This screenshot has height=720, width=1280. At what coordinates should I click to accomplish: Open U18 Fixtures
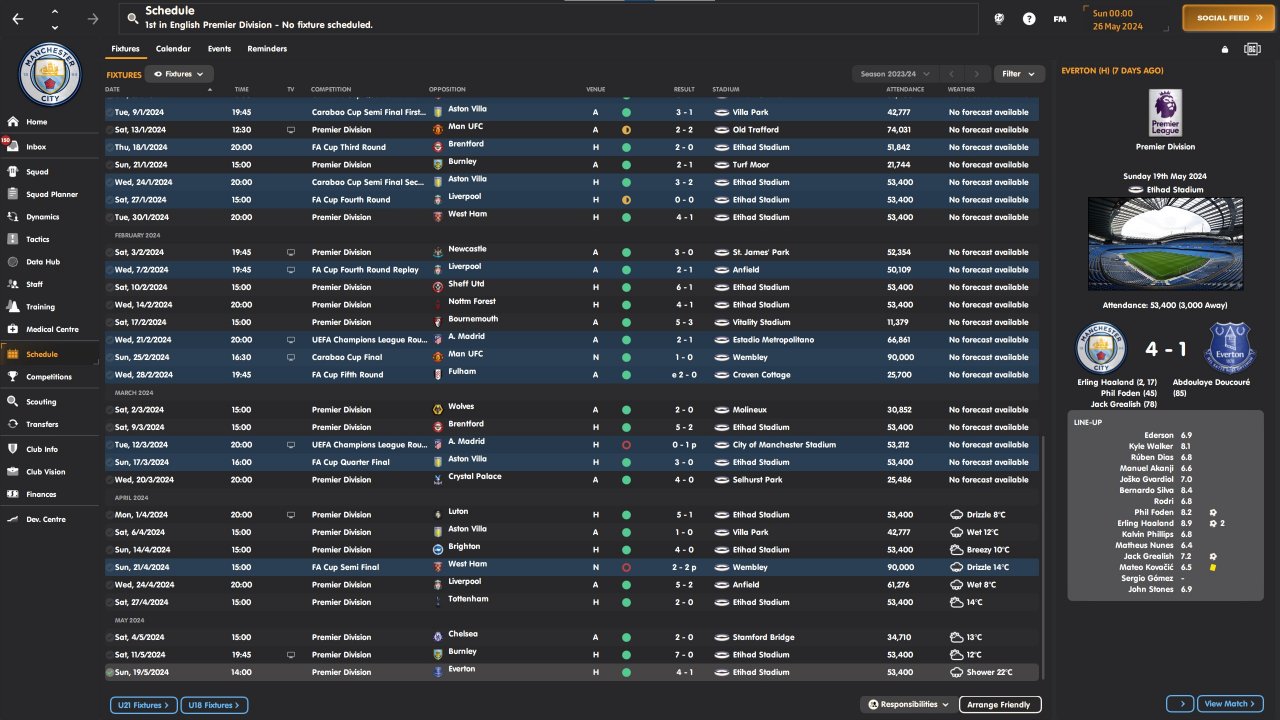tap(214, 705)
